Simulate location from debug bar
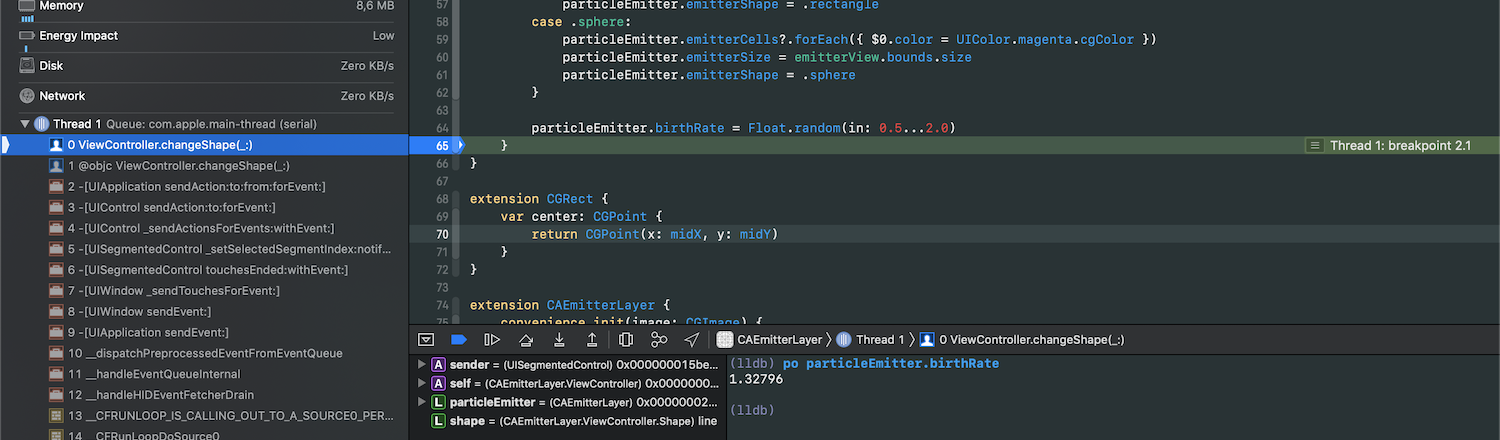Image resolution: width=1500 pixels, height=440 pixels. tap(691, 340)
